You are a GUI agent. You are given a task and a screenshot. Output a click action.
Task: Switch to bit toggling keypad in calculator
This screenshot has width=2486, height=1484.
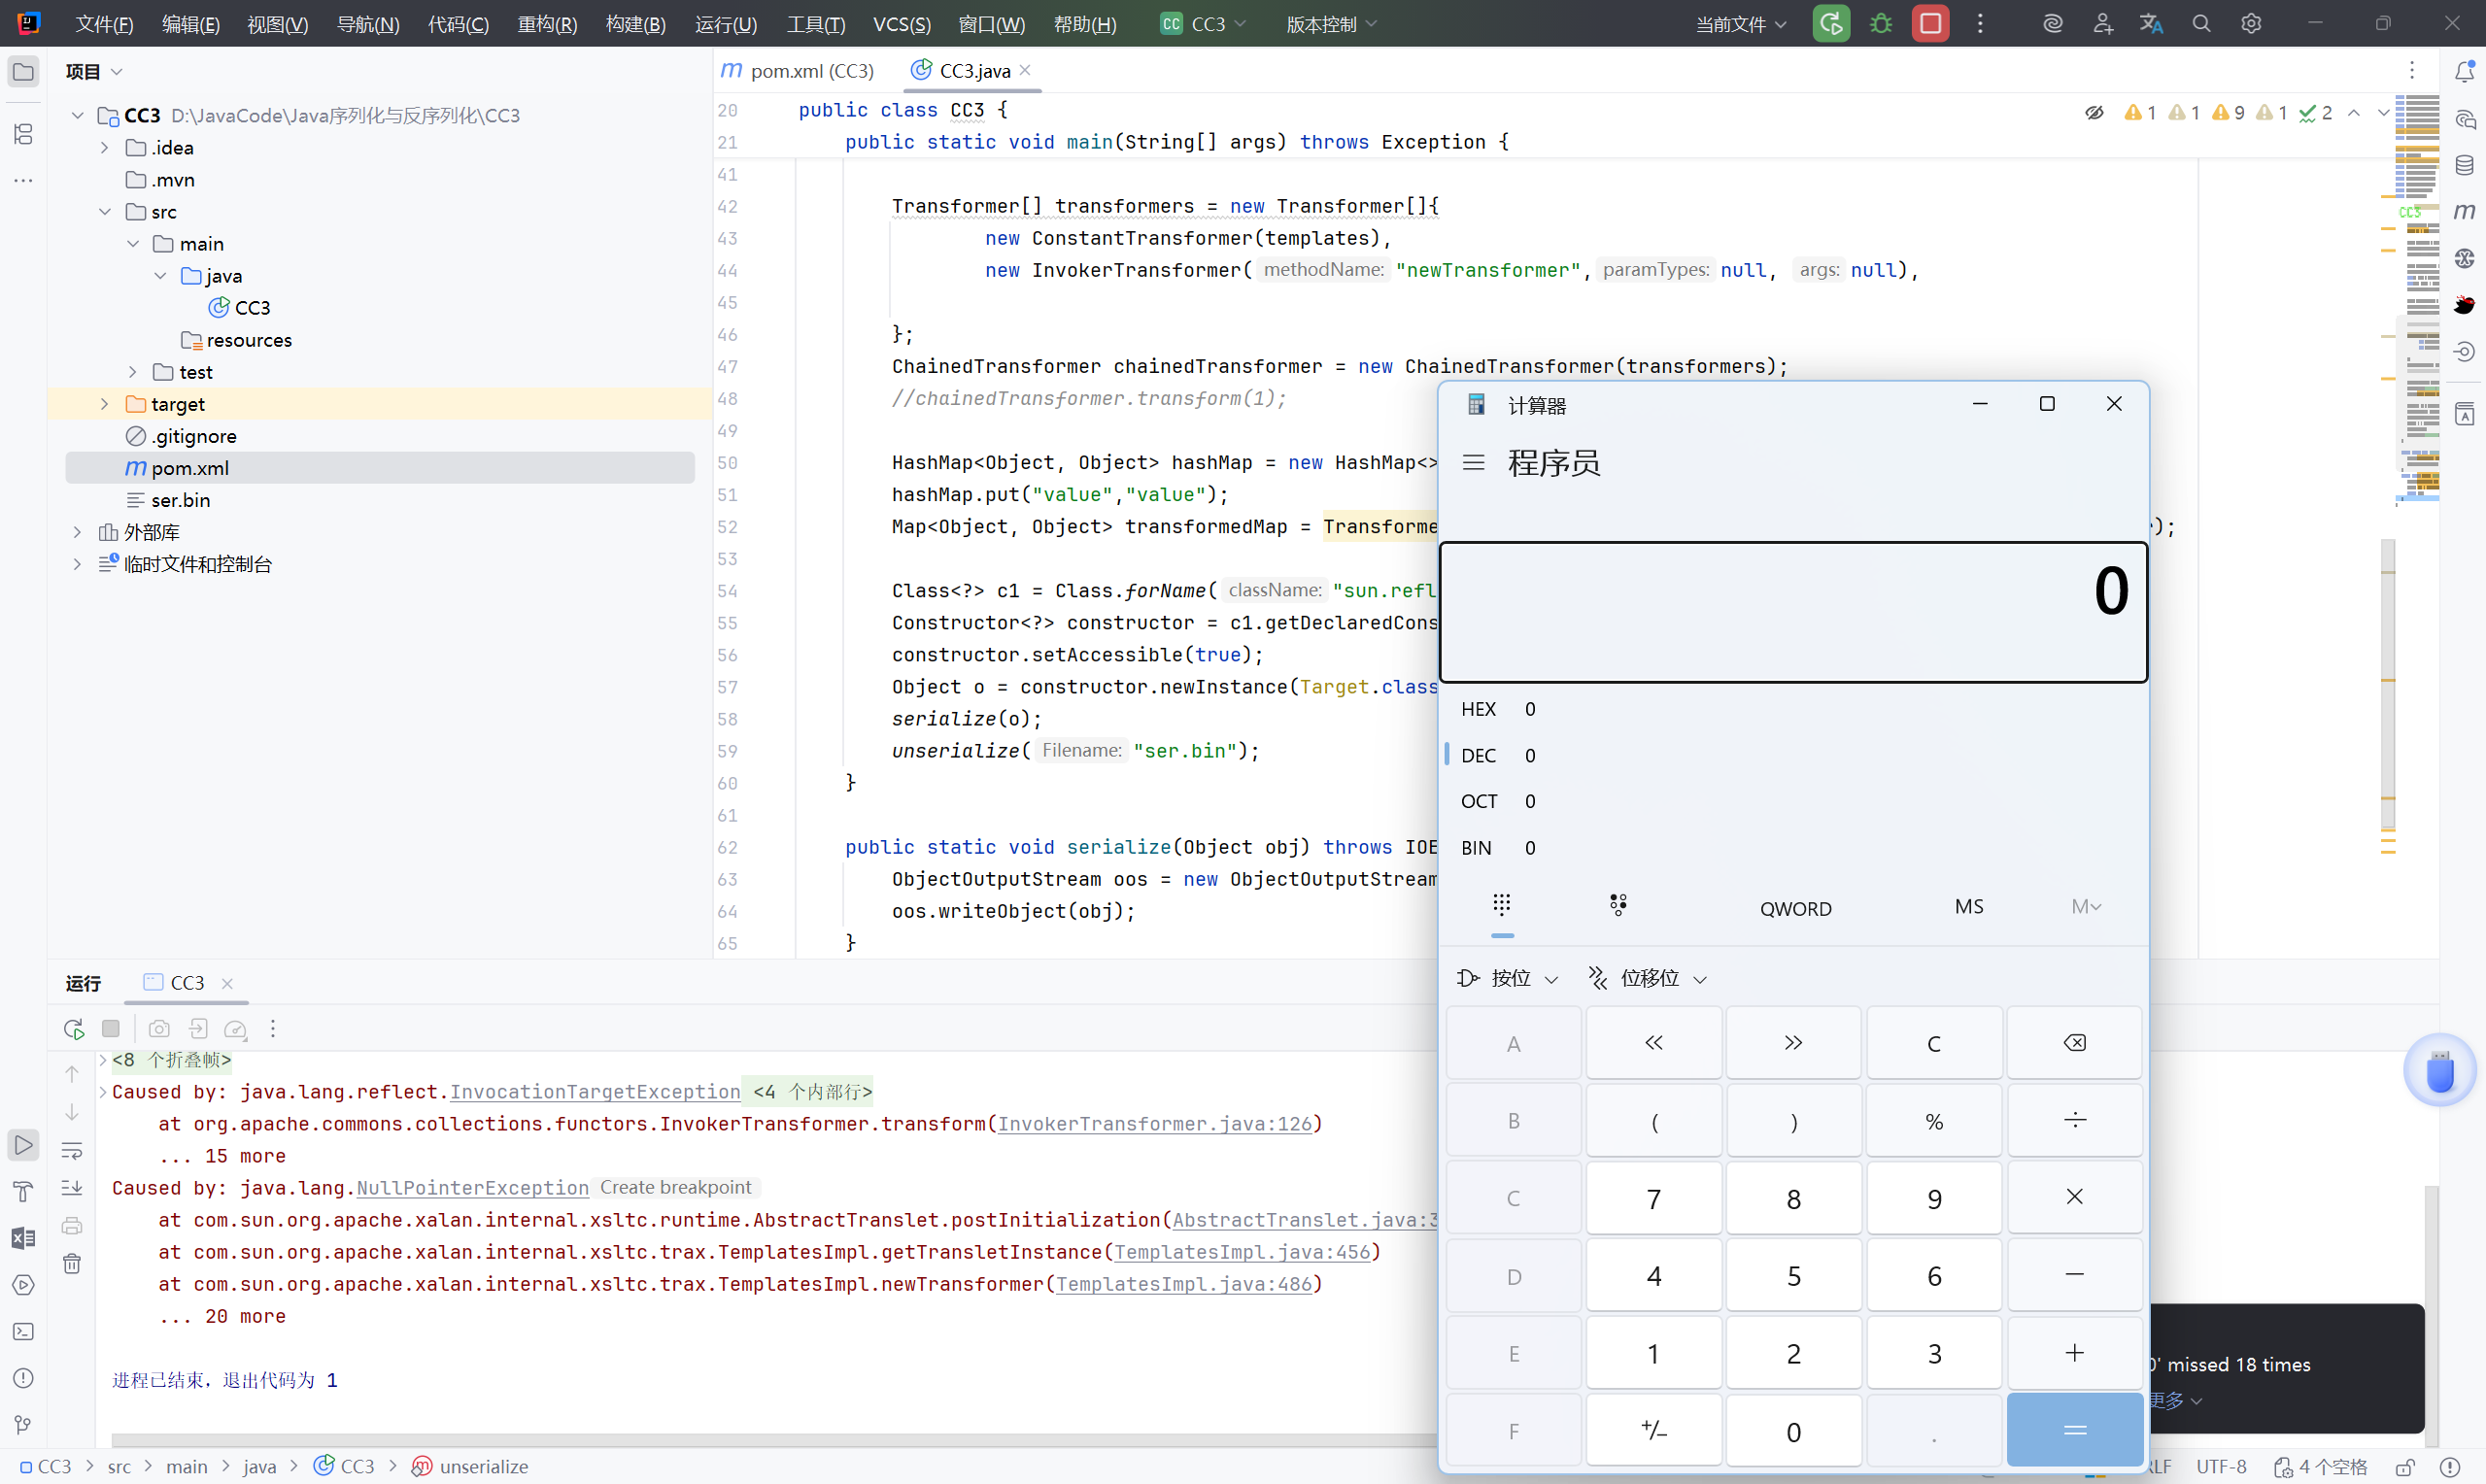[1618, 906]
